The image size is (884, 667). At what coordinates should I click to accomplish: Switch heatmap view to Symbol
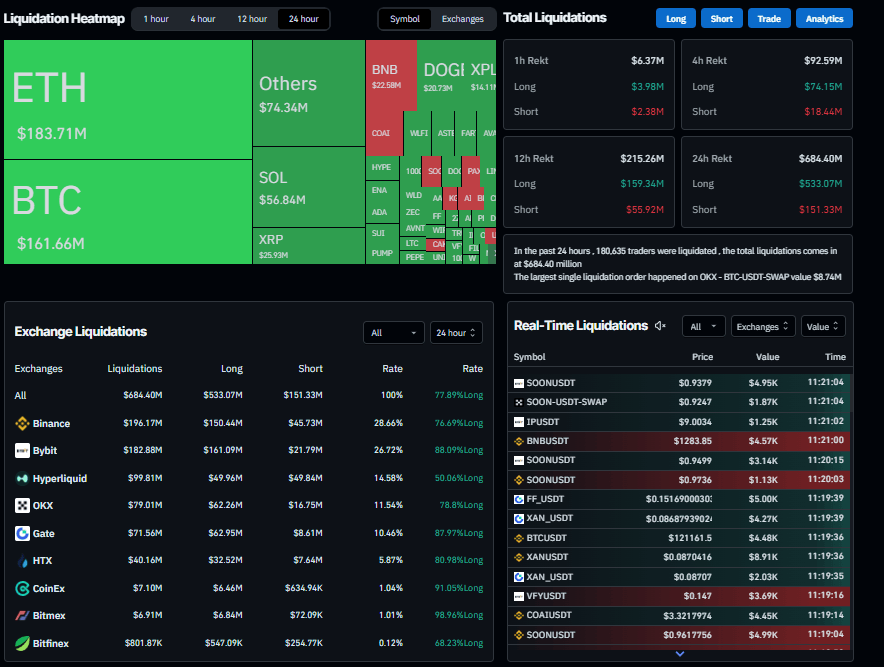coord(405,19)
